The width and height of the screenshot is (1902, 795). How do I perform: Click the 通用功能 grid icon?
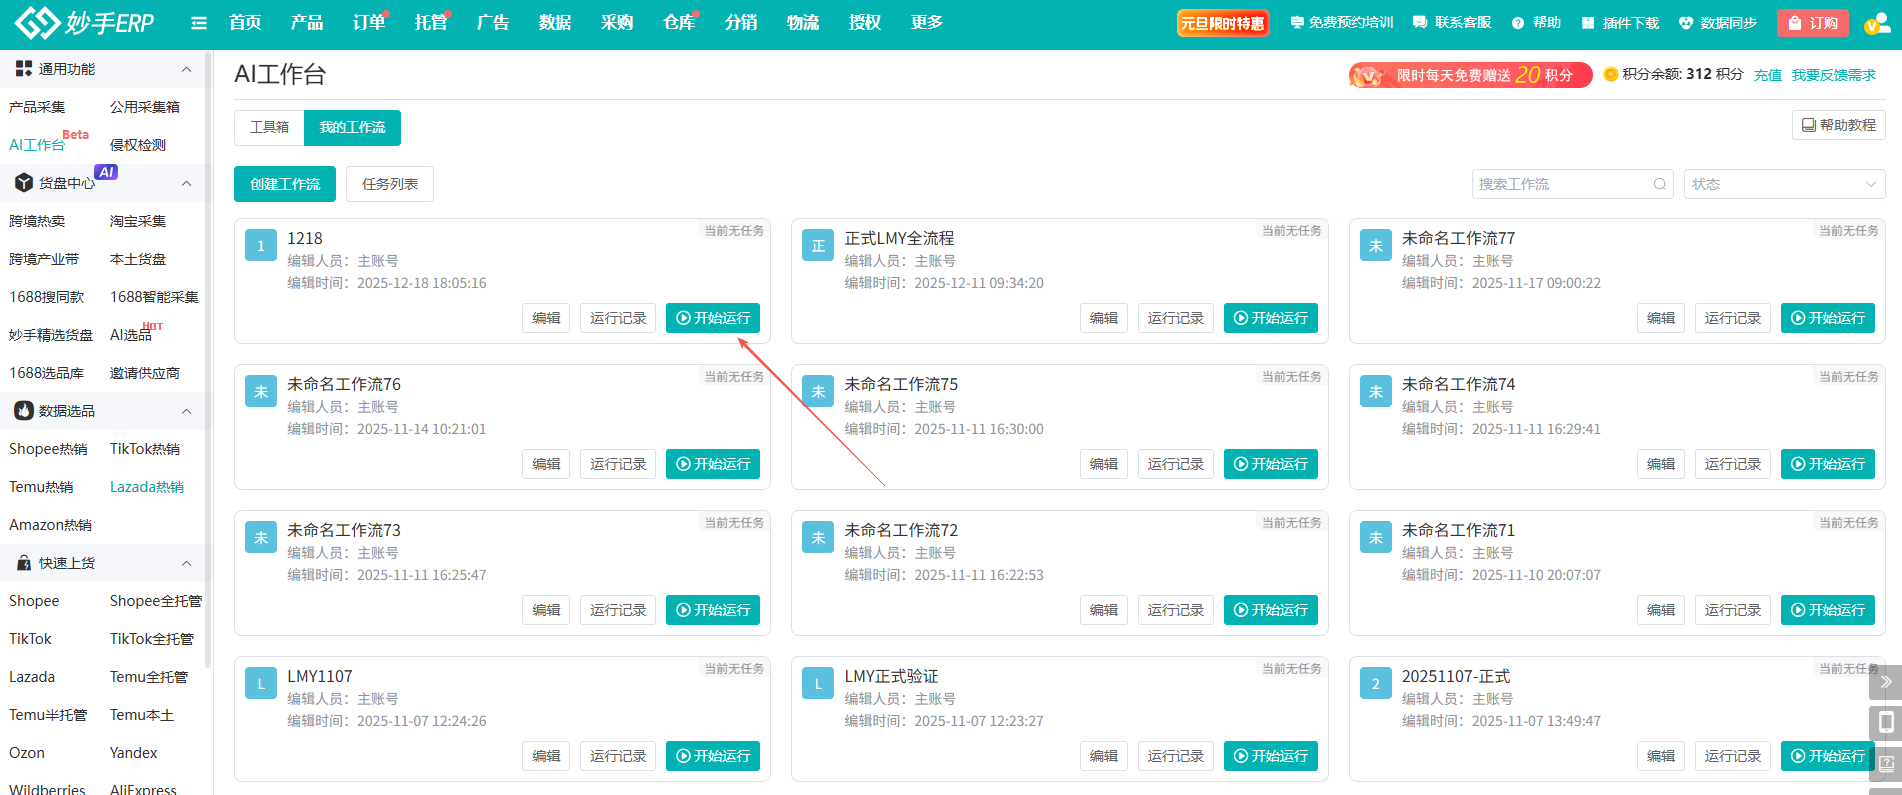[x=24, y=69]
